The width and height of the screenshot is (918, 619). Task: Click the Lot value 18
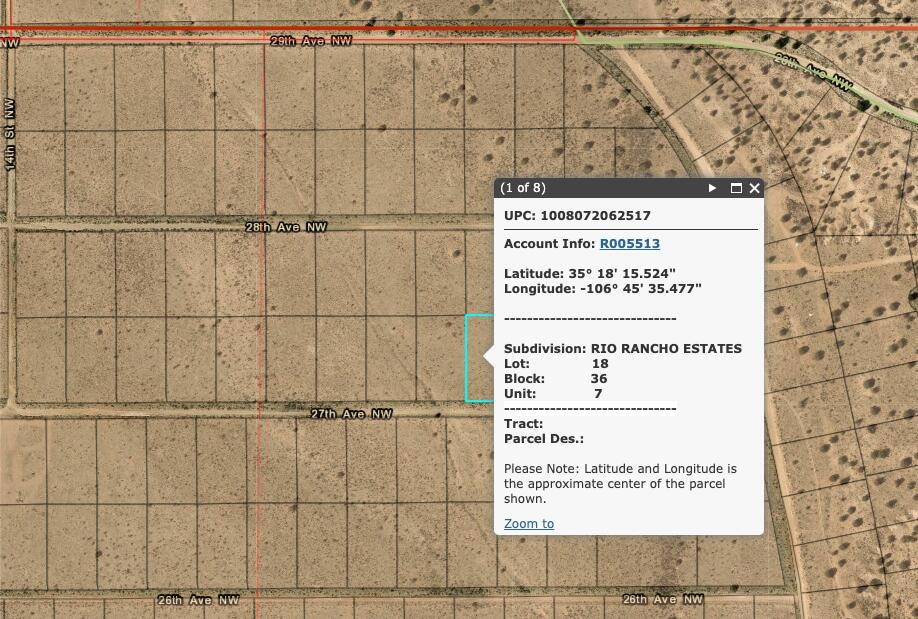tap(600, 364)
